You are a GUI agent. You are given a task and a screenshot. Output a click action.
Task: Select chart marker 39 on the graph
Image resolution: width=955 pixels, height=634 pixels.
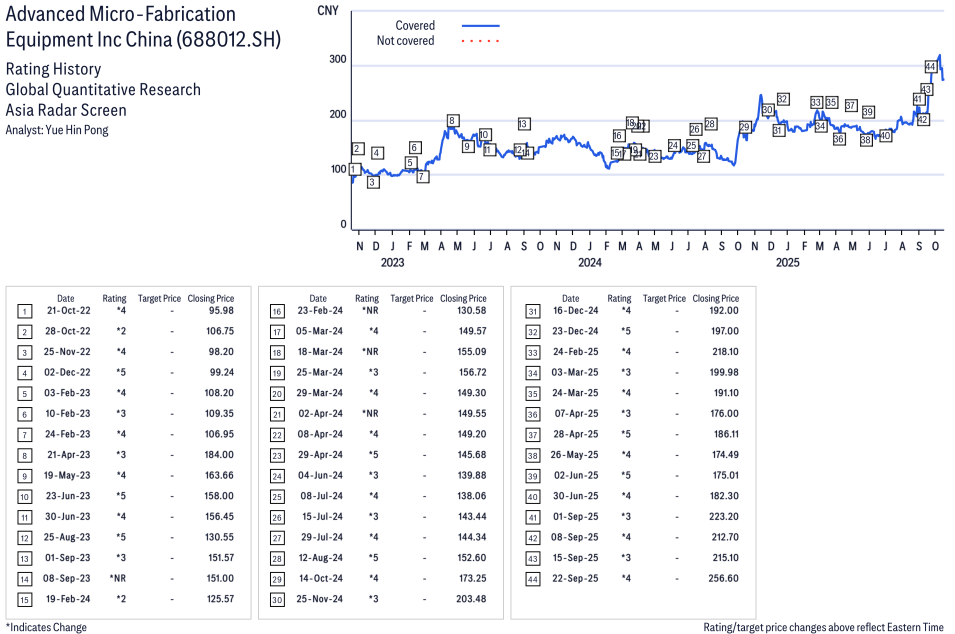pyautogui.click(x=868, y=112)
